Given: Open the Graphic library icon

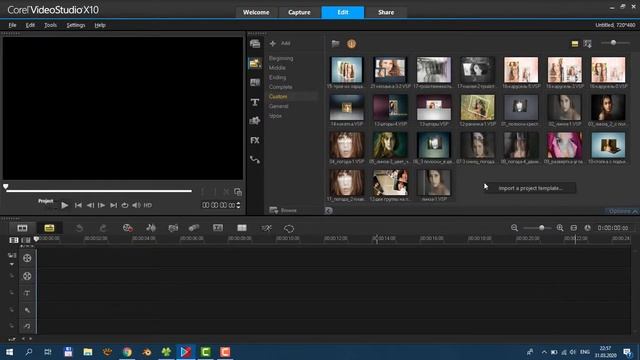Looking at the screenshot, I should 255,121.
